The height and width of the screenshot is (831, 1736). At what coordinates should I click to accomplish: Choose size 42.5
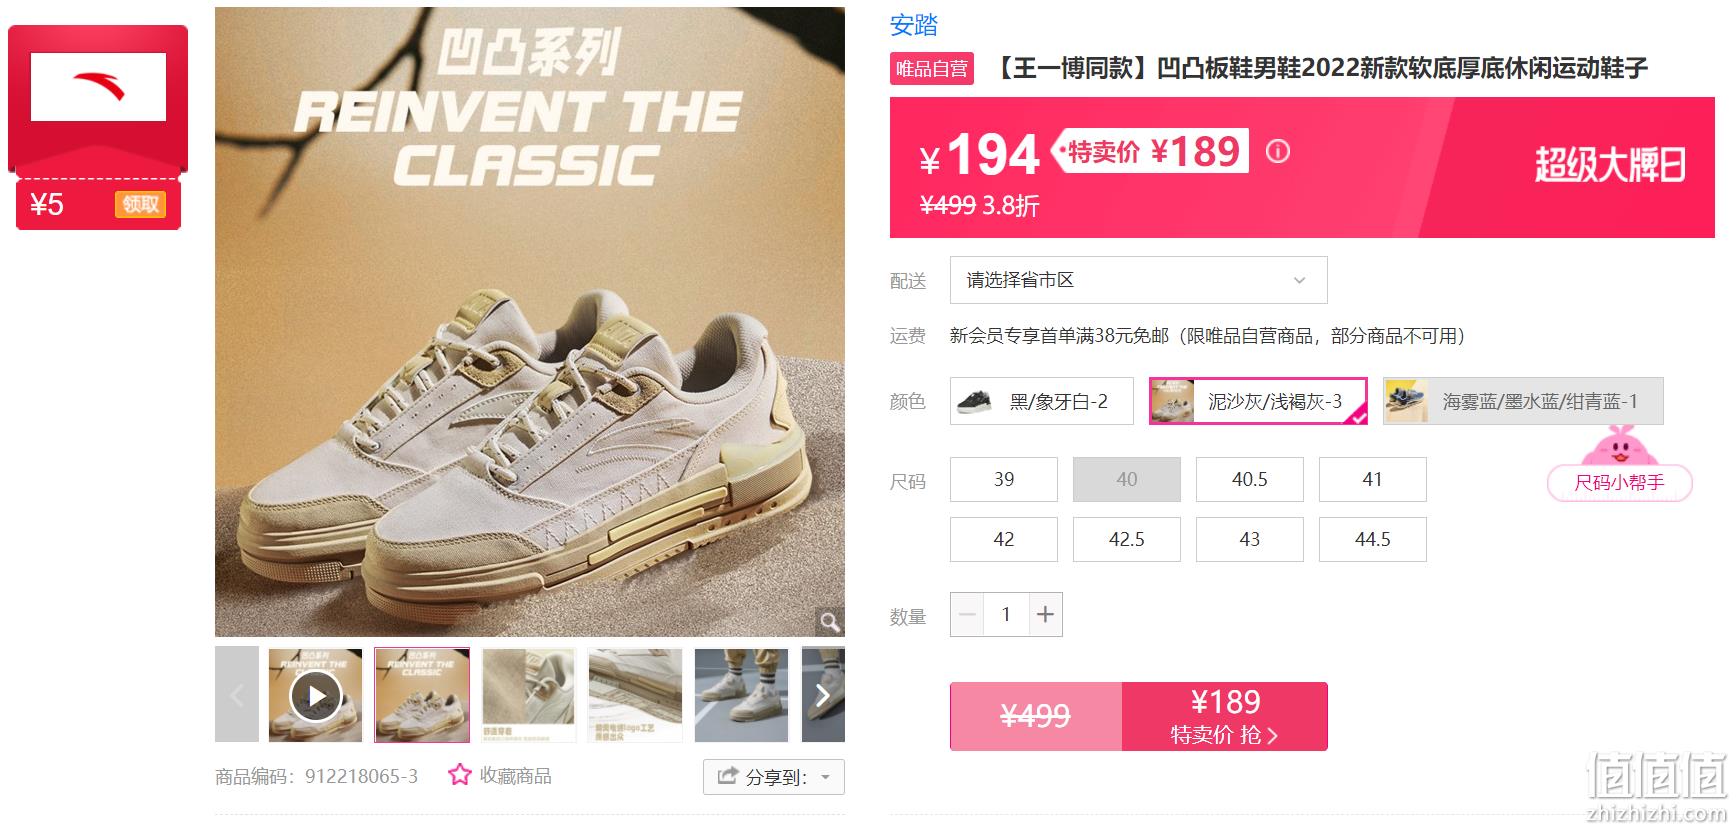point(1127,539)
